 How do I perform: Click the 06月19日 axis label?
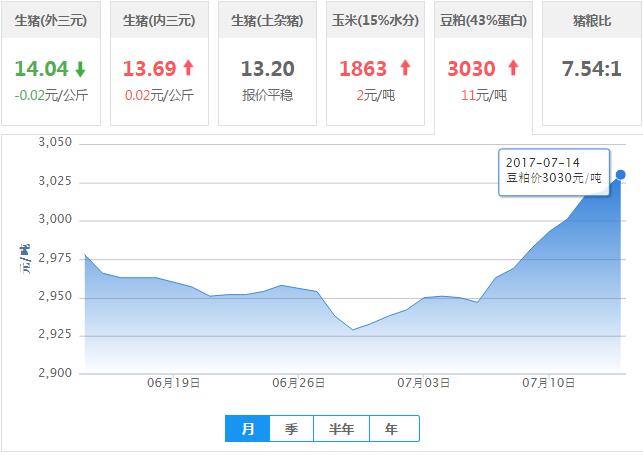[173, 383]
